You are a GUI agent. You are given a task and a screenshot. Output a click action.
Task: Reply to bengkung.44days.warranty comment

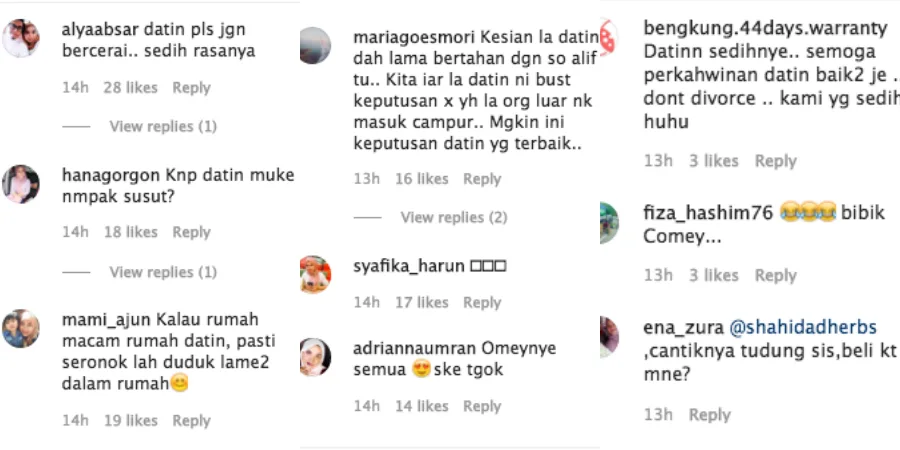[775, 161]
